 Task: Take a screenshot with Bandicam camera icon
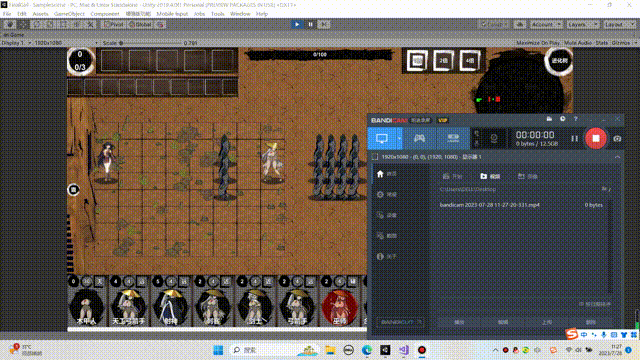[617, 139]
